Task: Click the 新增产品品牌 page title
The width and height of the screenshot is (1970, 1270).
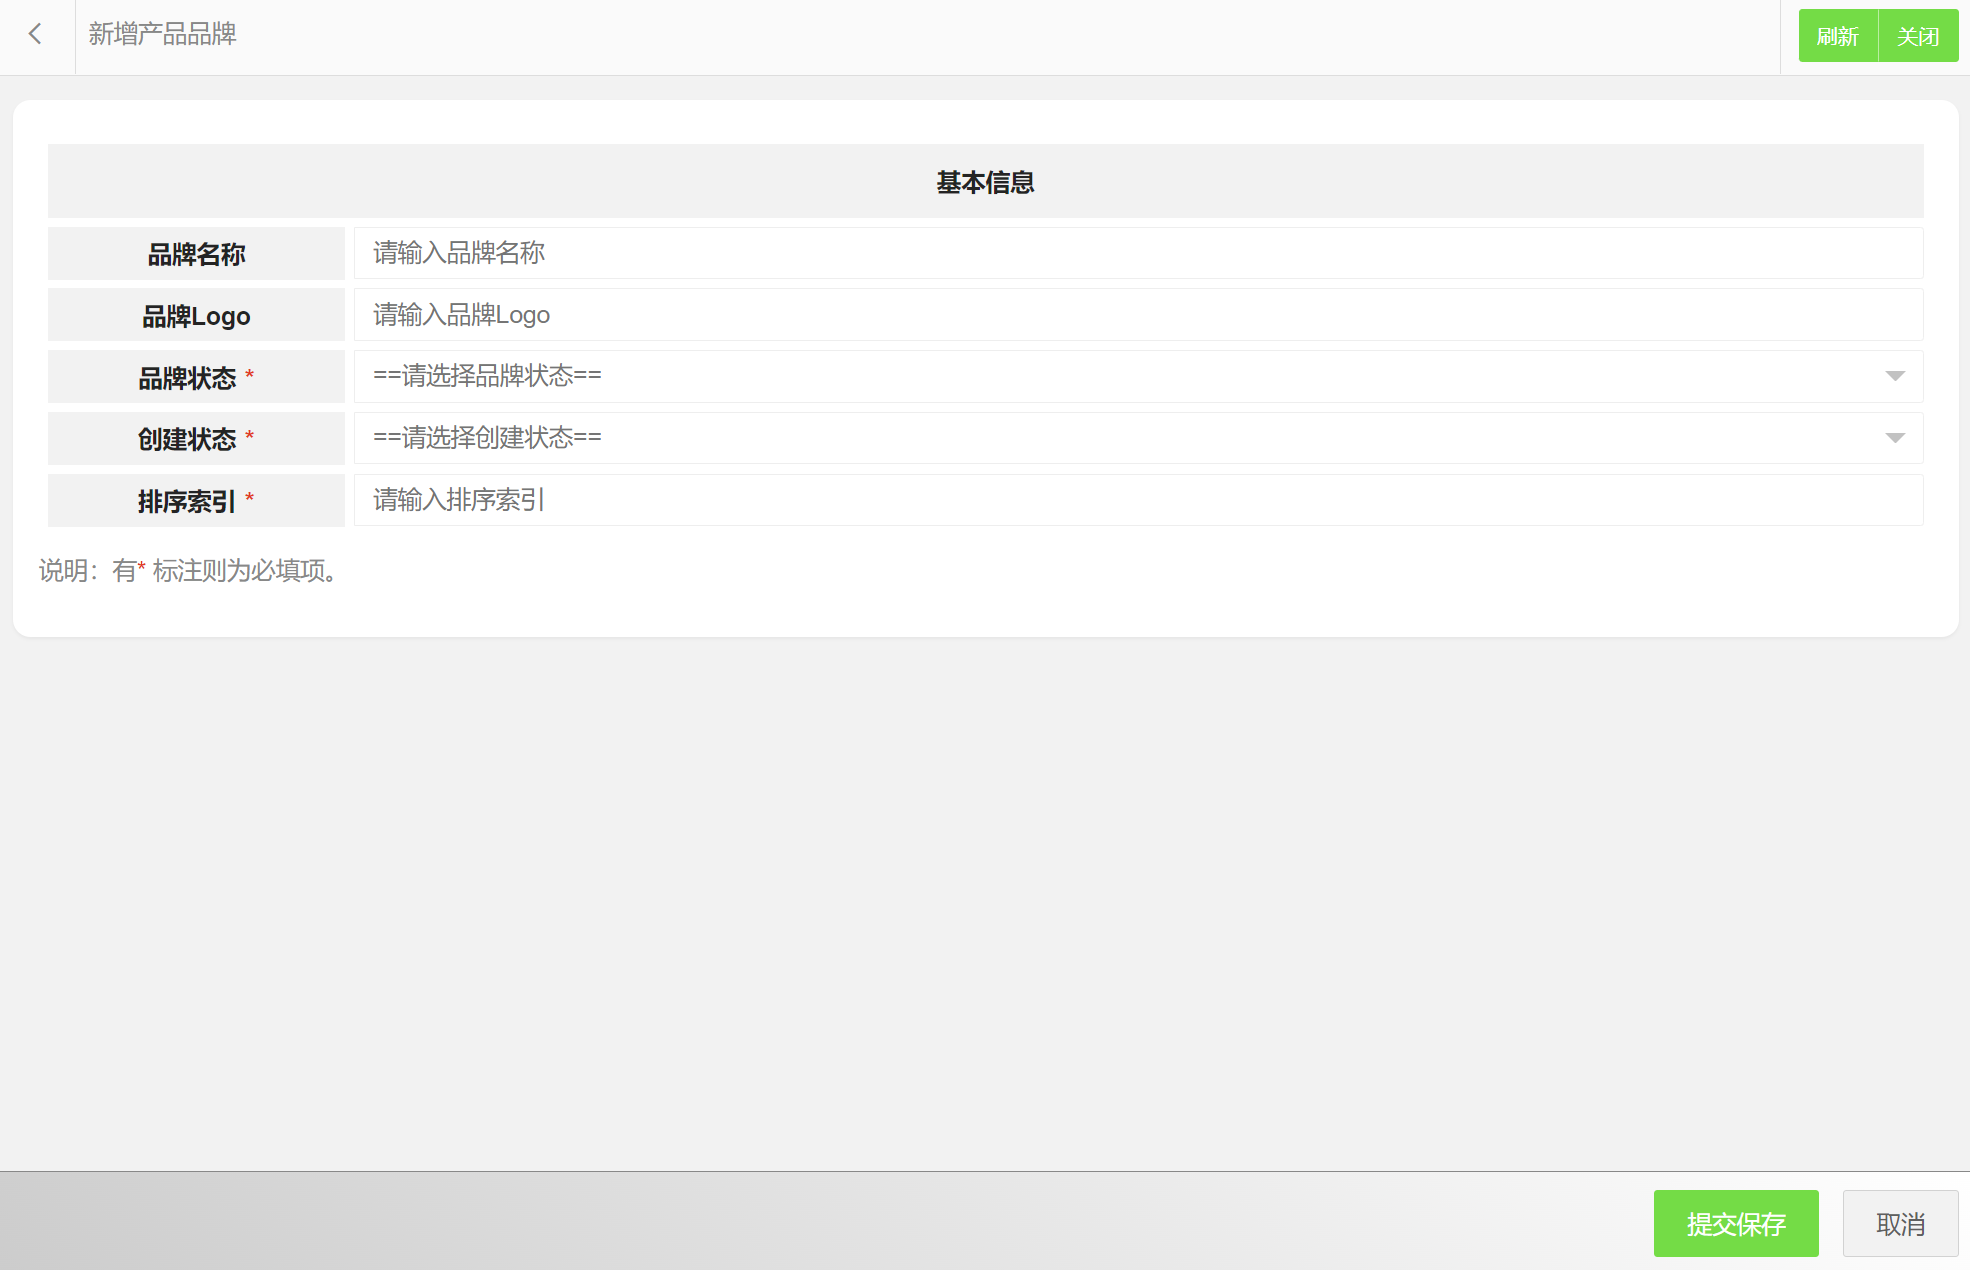Action: (x=162, y=35)
